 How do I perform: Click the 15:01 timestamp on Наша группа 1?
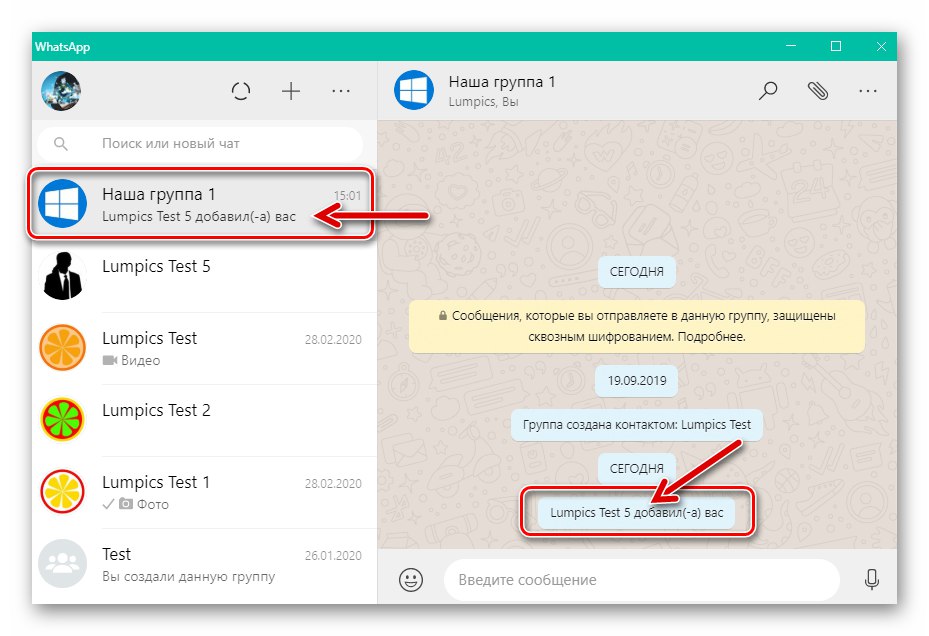(347, 196)
